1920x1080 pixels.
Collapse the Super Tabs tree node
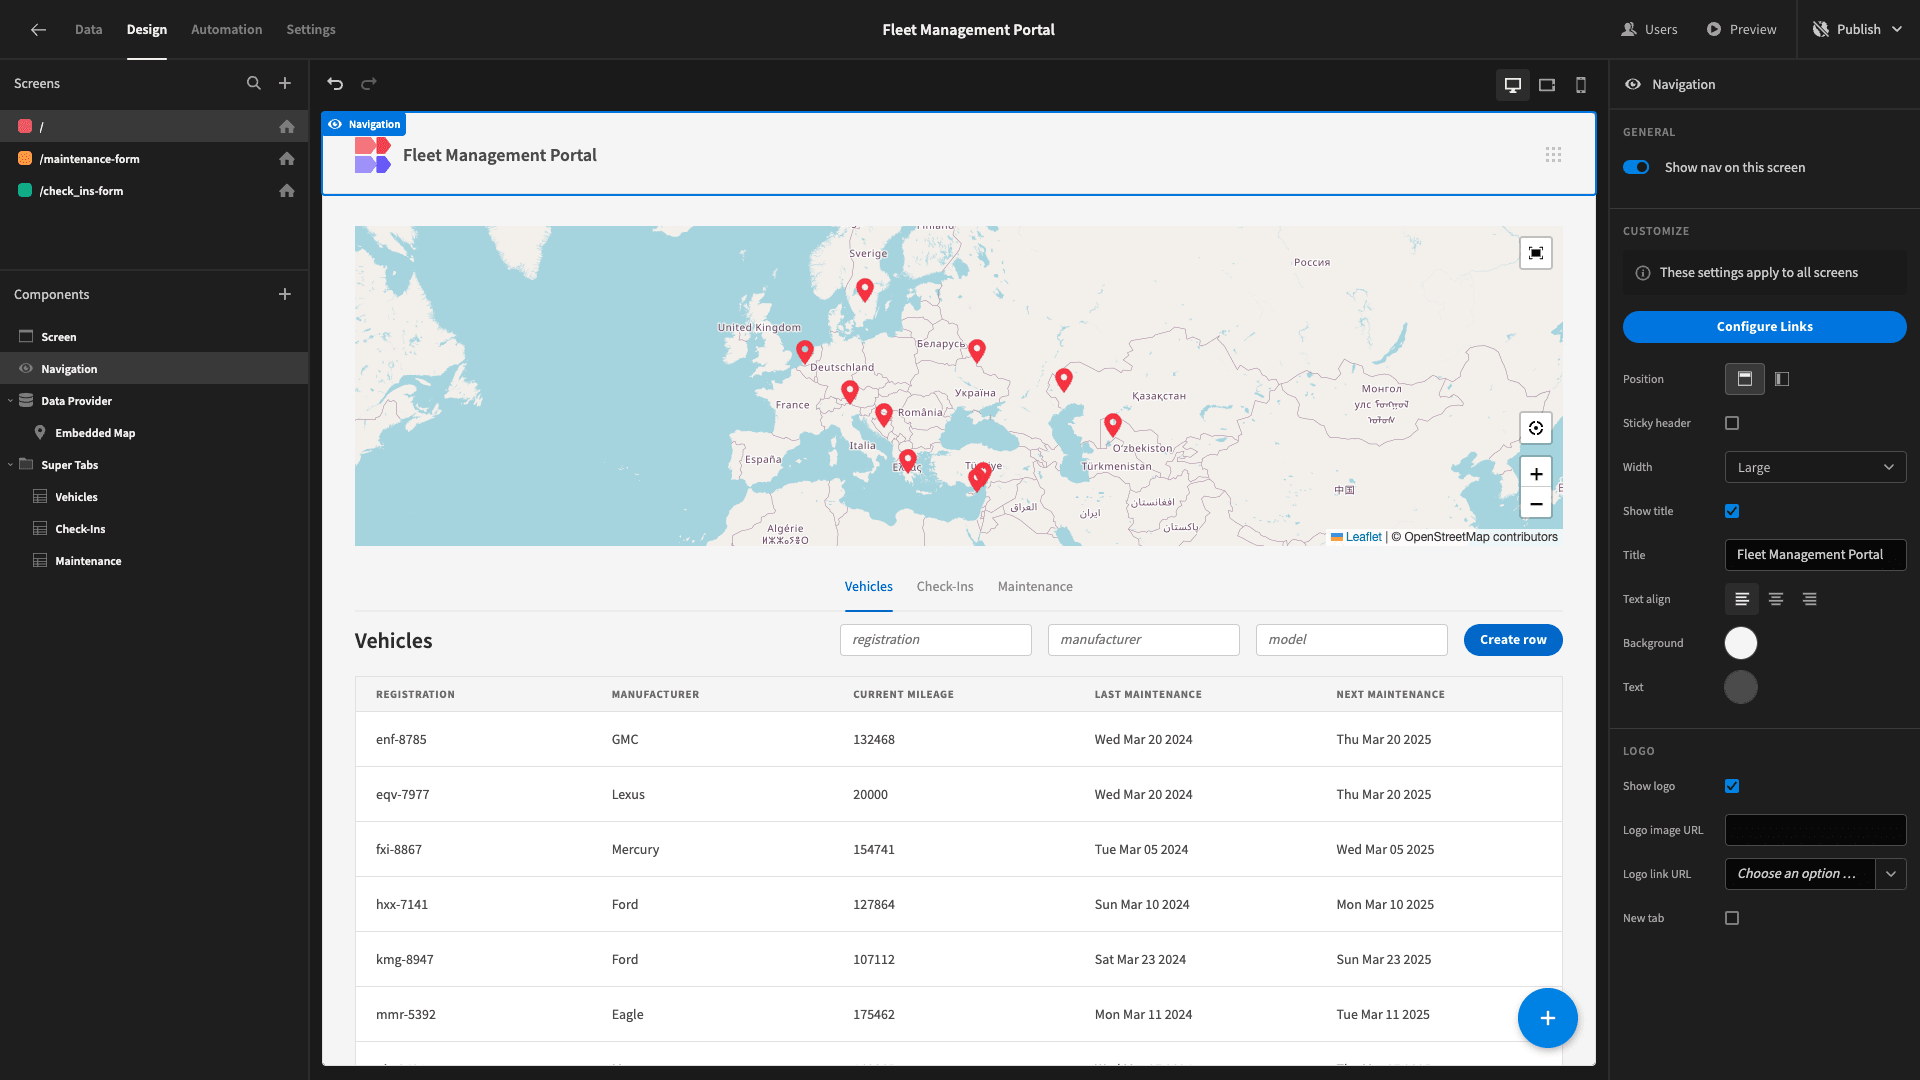[10, 465]
